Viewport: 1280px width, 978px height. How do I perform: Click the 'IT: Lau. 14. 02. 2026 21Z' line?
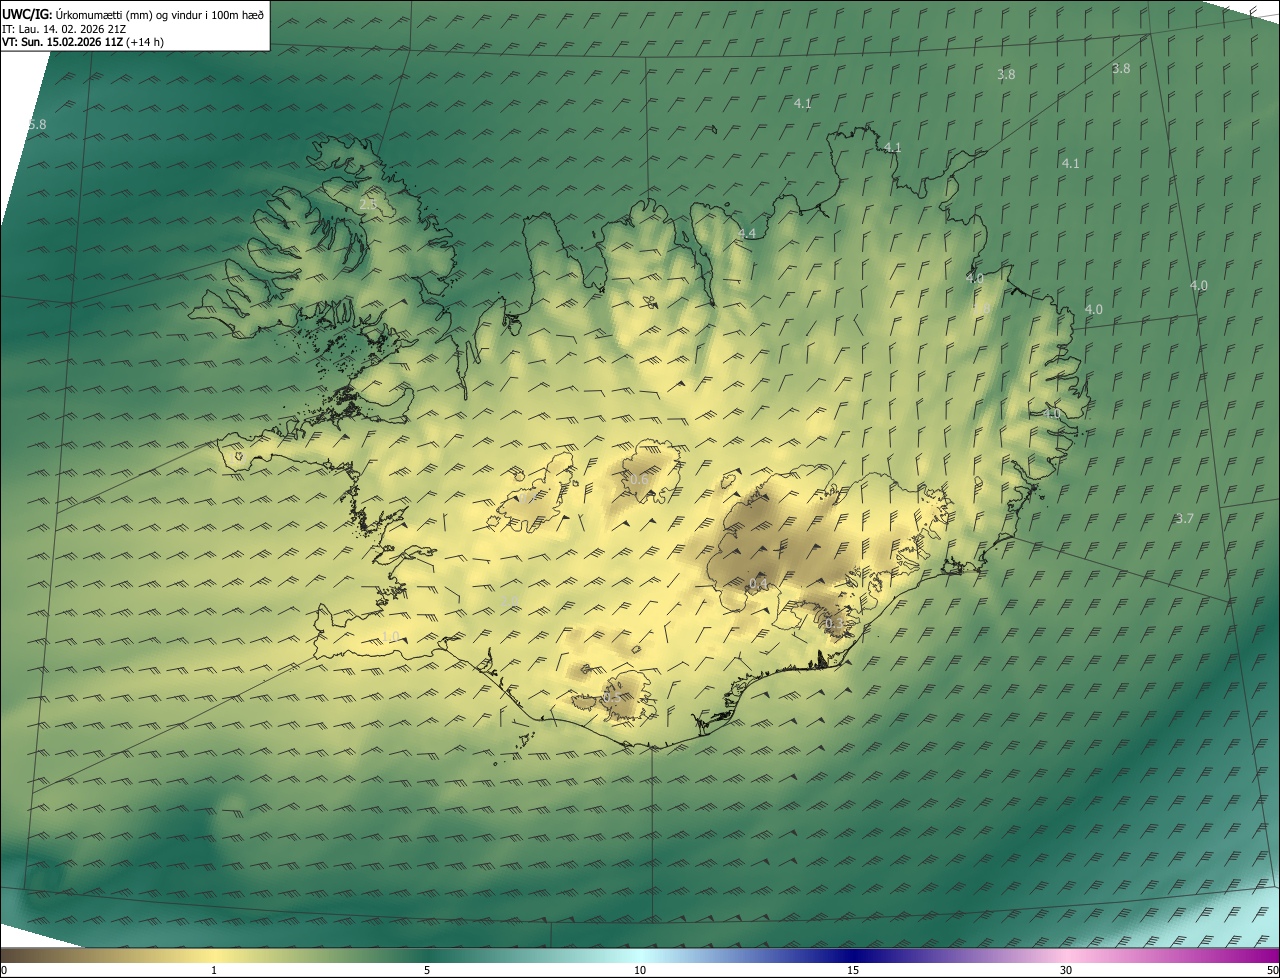[x=64, y=29]
